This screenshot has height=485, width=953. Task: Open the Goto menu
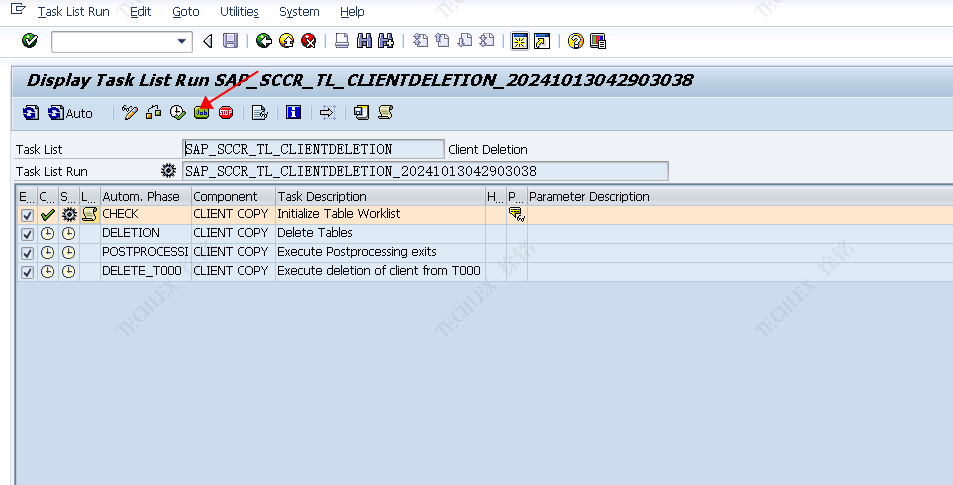pyautogui.click(x=185, y=12)
